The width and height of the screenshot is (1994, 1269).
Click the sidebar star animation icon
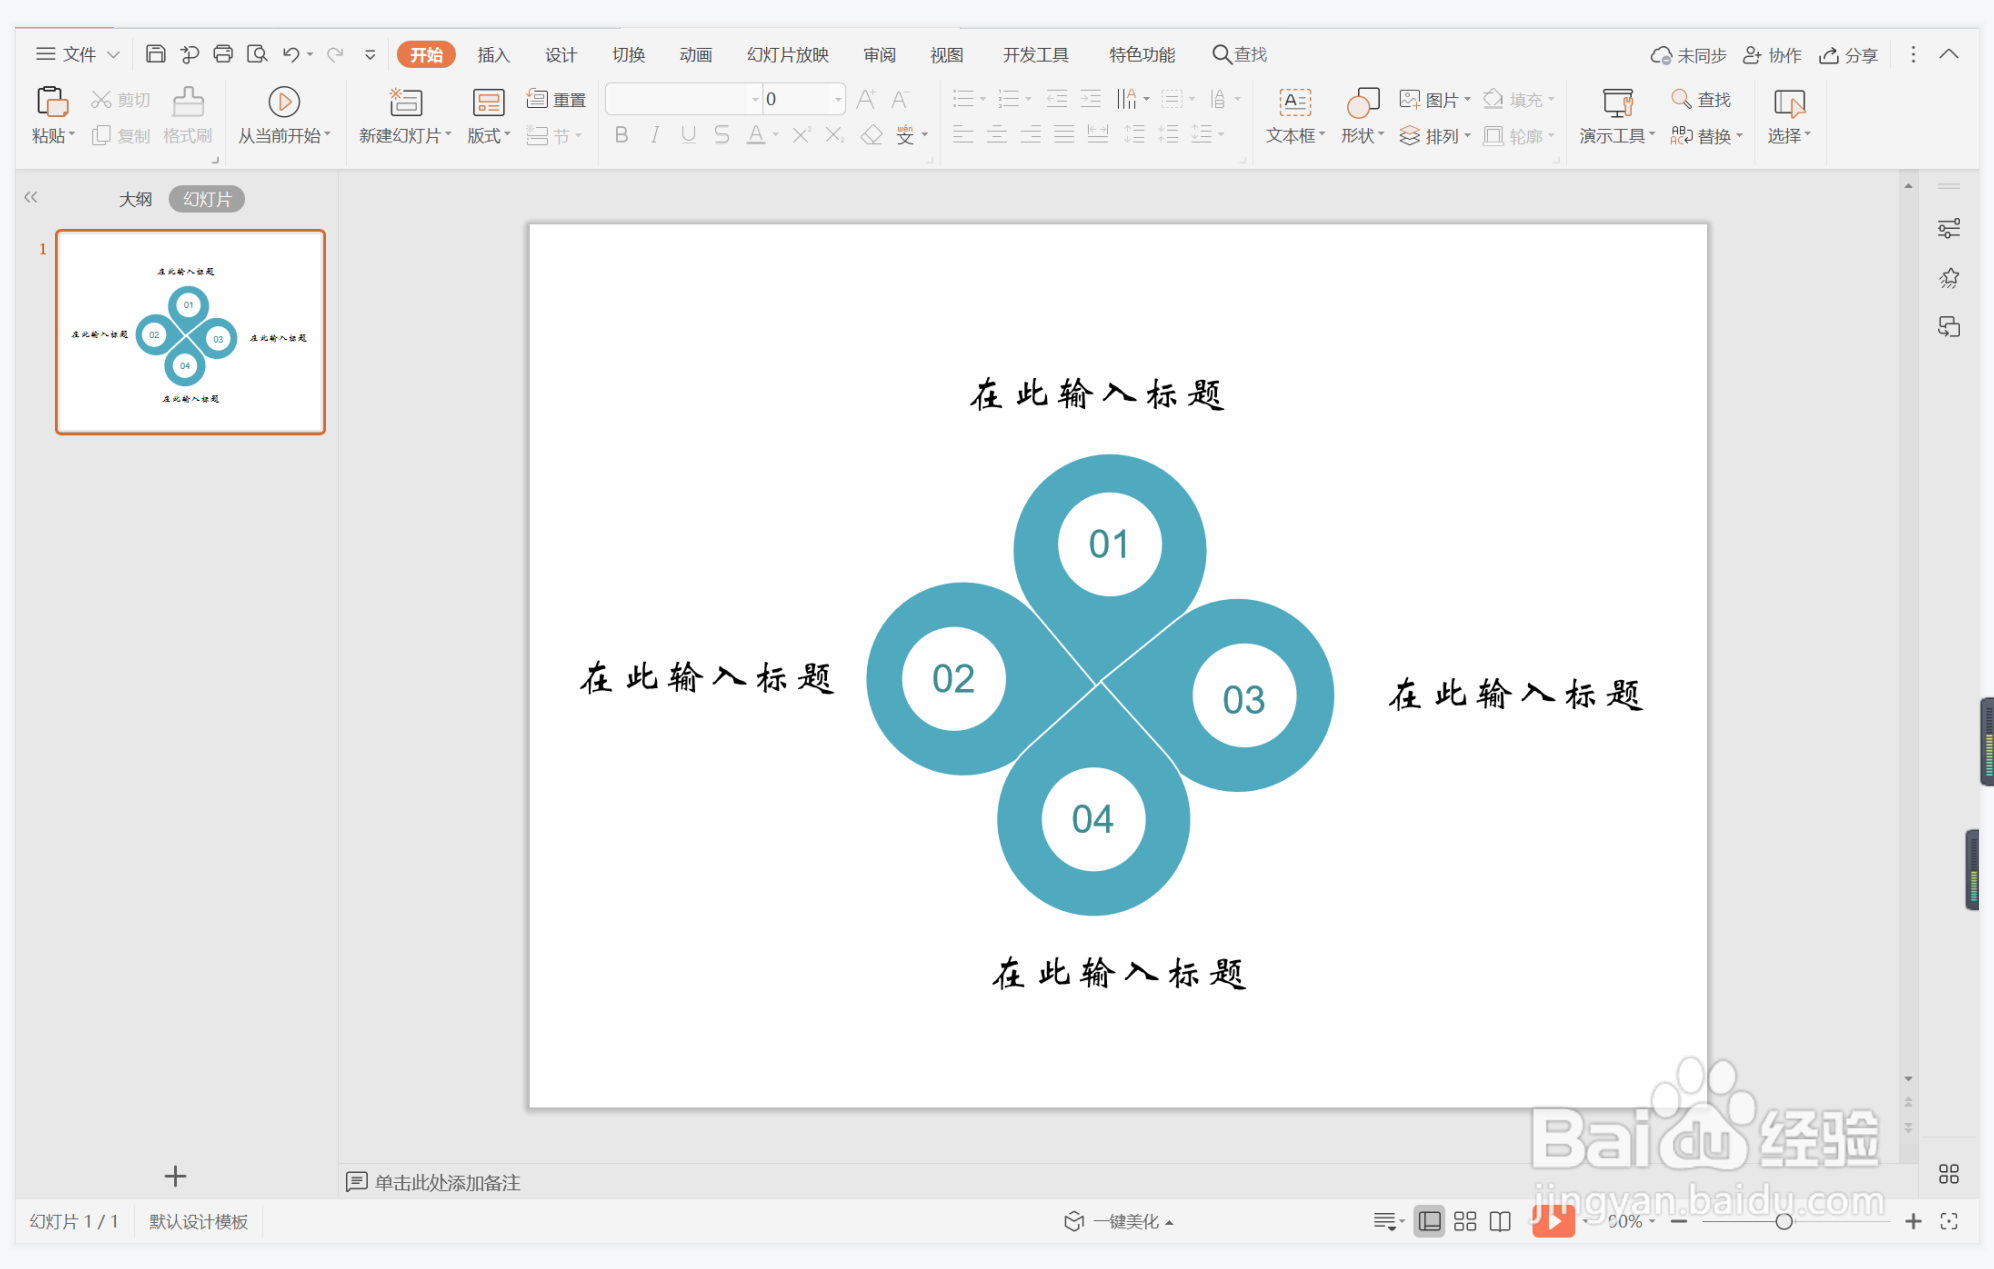pyautogui.click(x=1949, y=278)
